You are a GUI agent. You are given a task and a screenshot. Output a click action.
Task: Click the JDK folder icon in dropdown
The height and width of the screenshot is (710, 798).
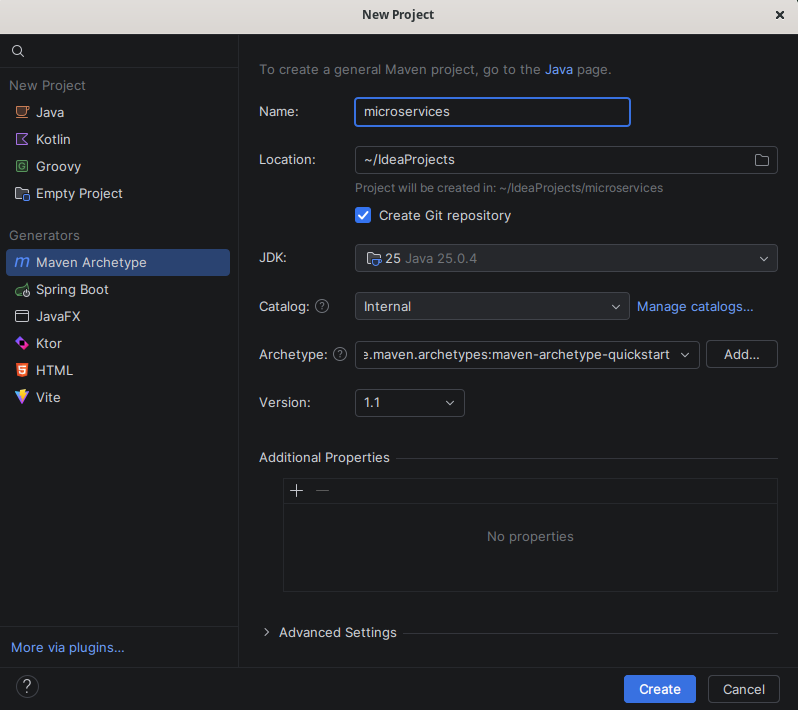click(374, 259)
